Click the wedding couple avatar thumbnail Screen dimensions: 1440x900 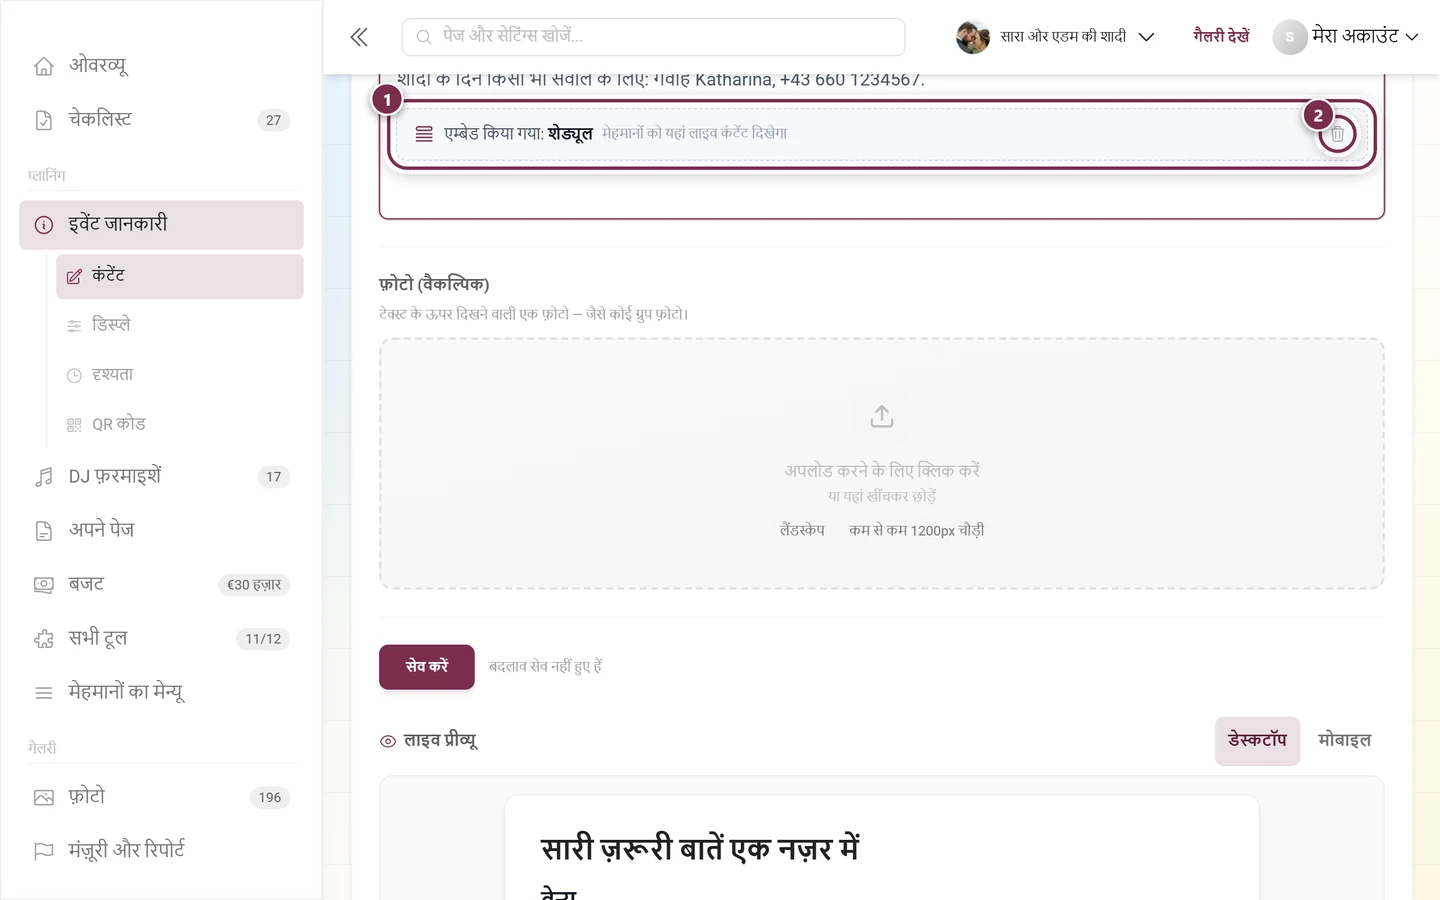pos(973,37)
